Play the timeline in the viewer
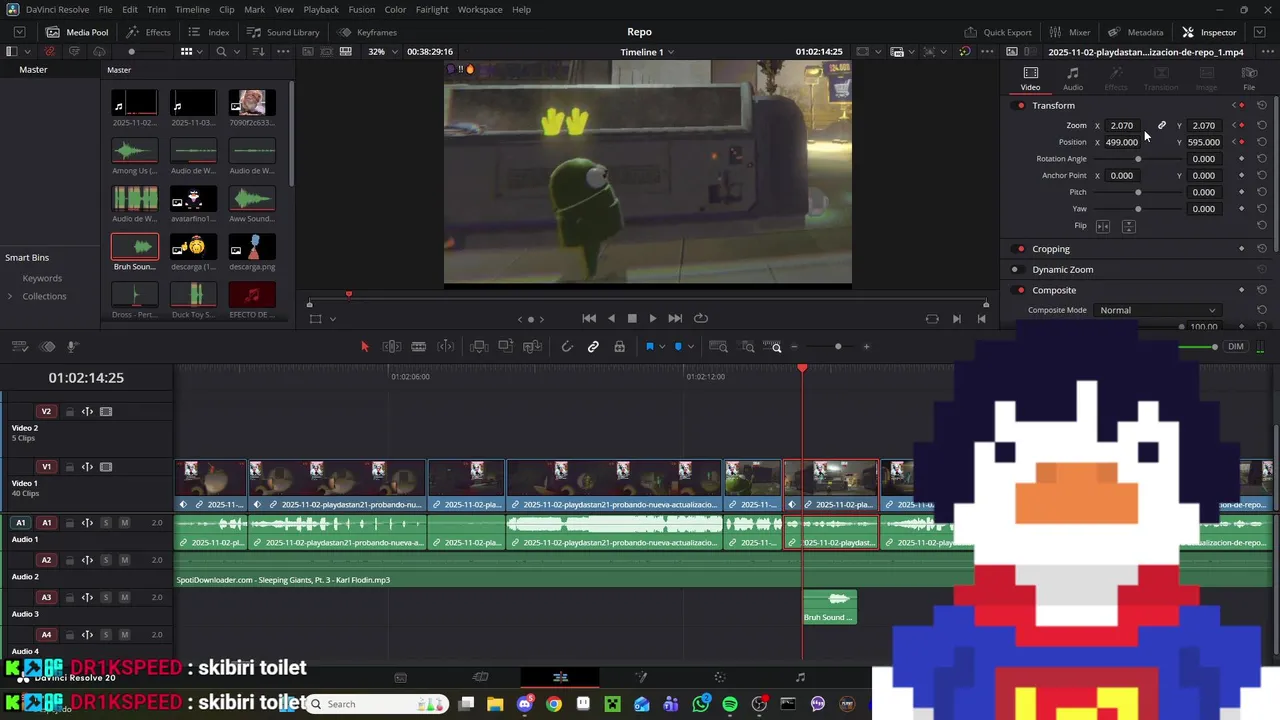The width and height of the screenshot is (1280, 720). pos(653,318)
